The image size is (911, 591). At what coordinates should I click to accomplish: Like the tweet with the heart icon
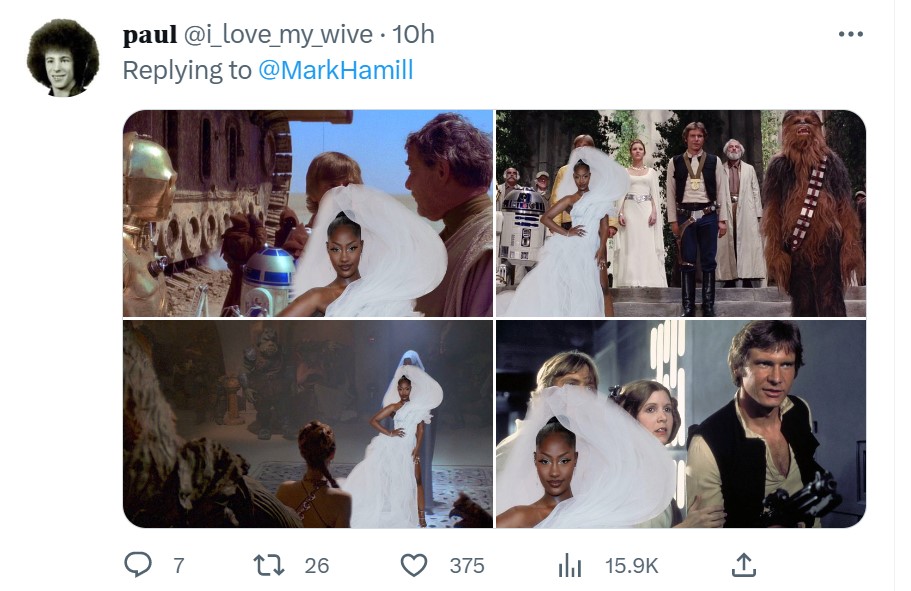tap(413, 566)
